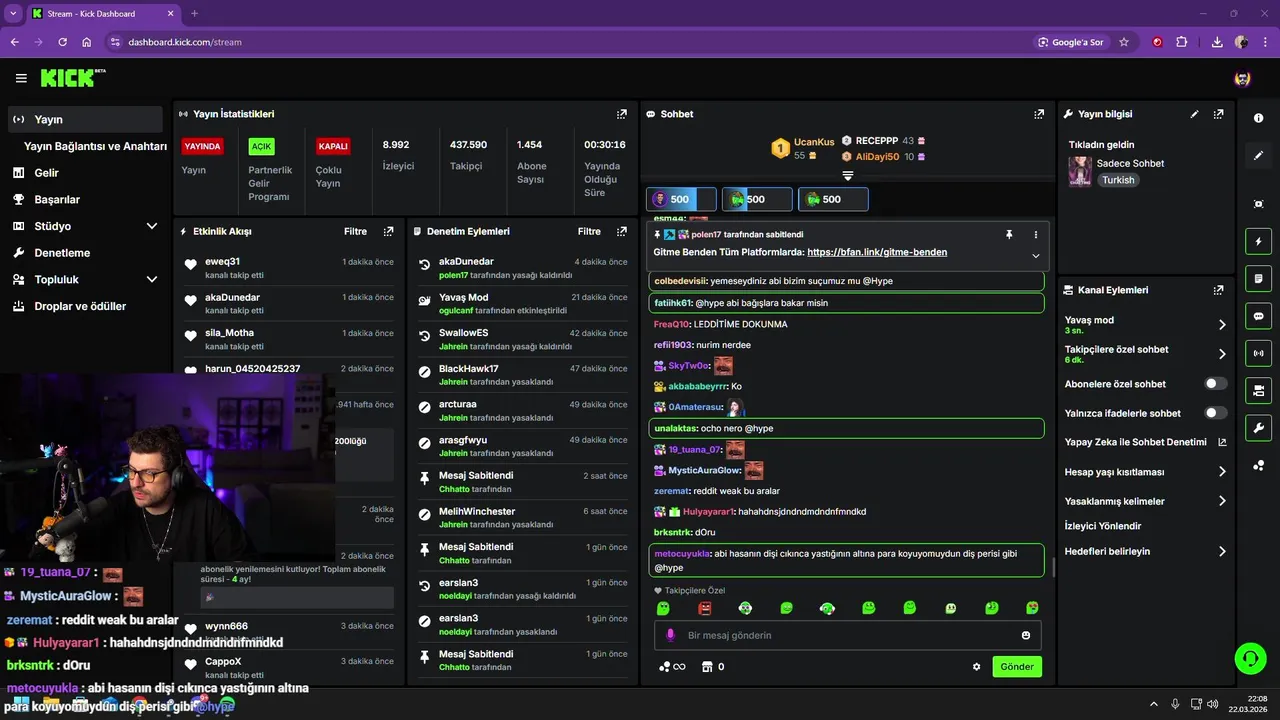Open the support headset button
Screen dimensions: 1280x720
click(x=1250, y=658)
